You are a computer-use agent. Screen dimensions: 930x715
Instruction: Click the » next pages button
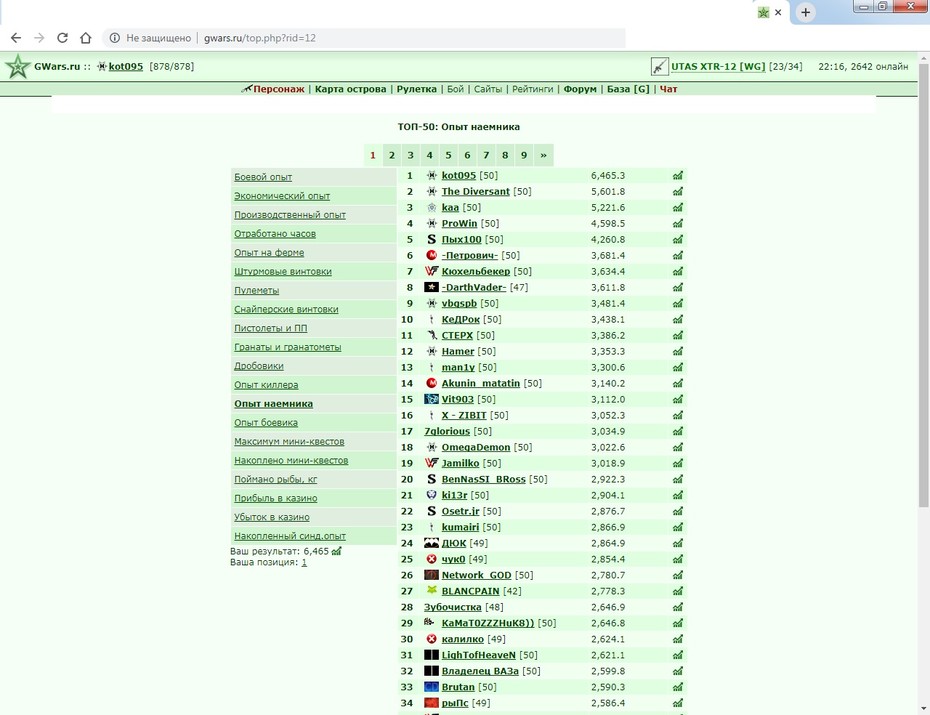pyautogui.click(x=543, y=155)
